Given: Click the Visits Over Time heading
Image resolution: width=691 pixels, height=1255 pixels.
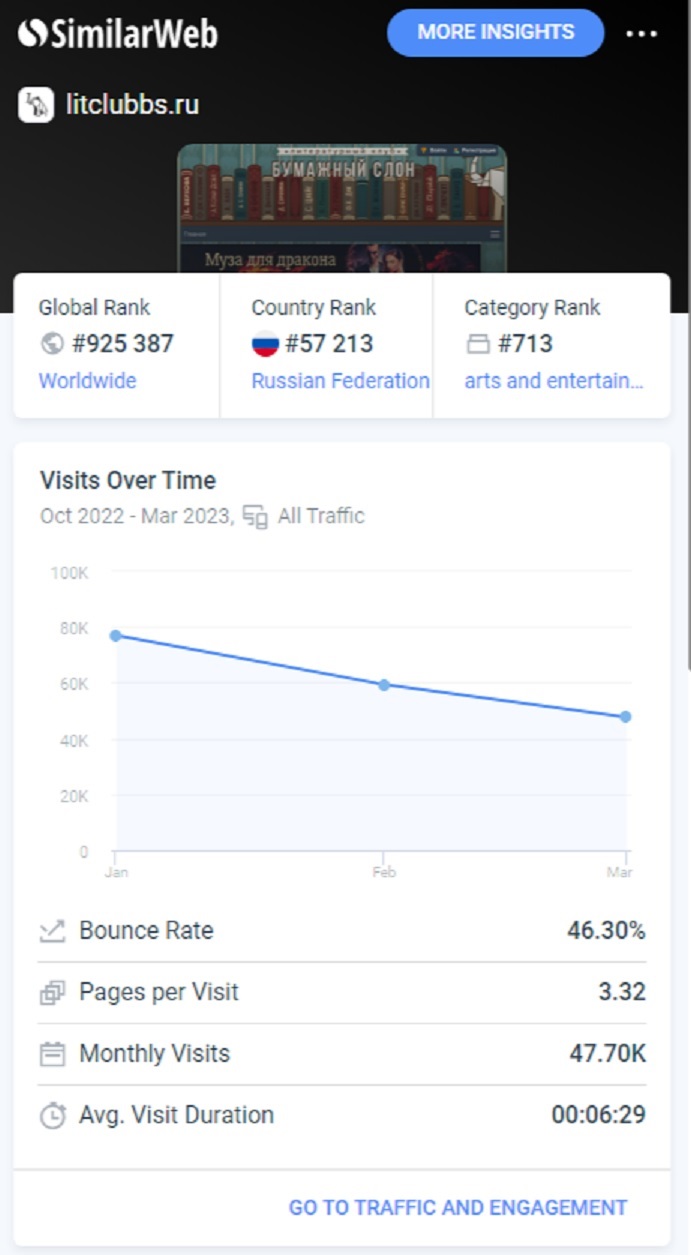Looking at the screenshot, I should coord(128,480).
